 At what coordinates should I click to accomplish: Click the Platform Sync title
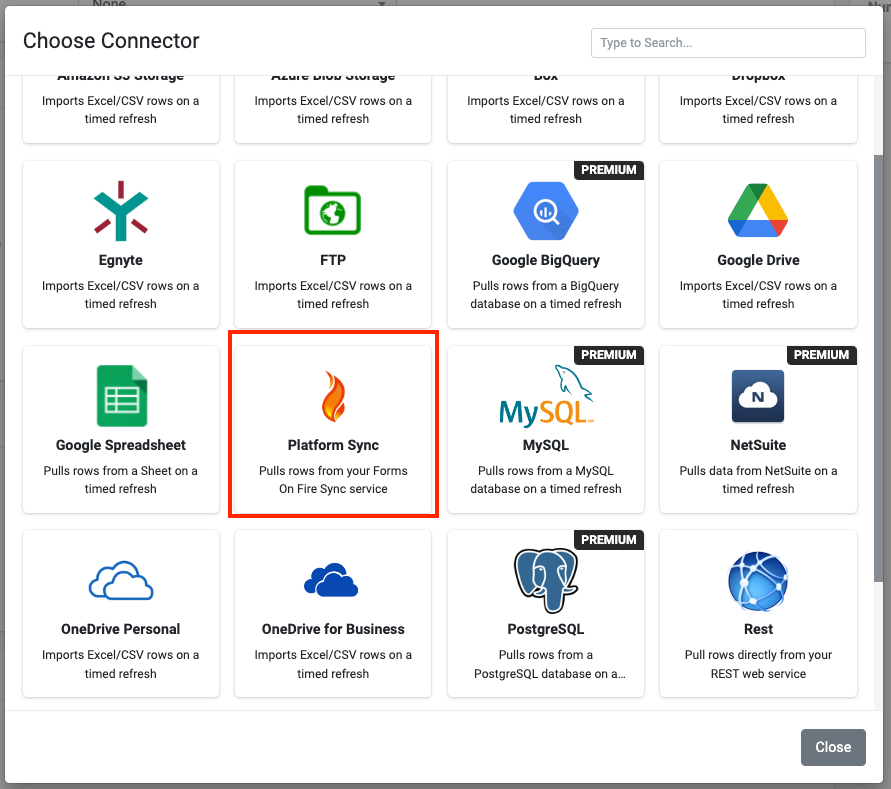pos(333,445)
